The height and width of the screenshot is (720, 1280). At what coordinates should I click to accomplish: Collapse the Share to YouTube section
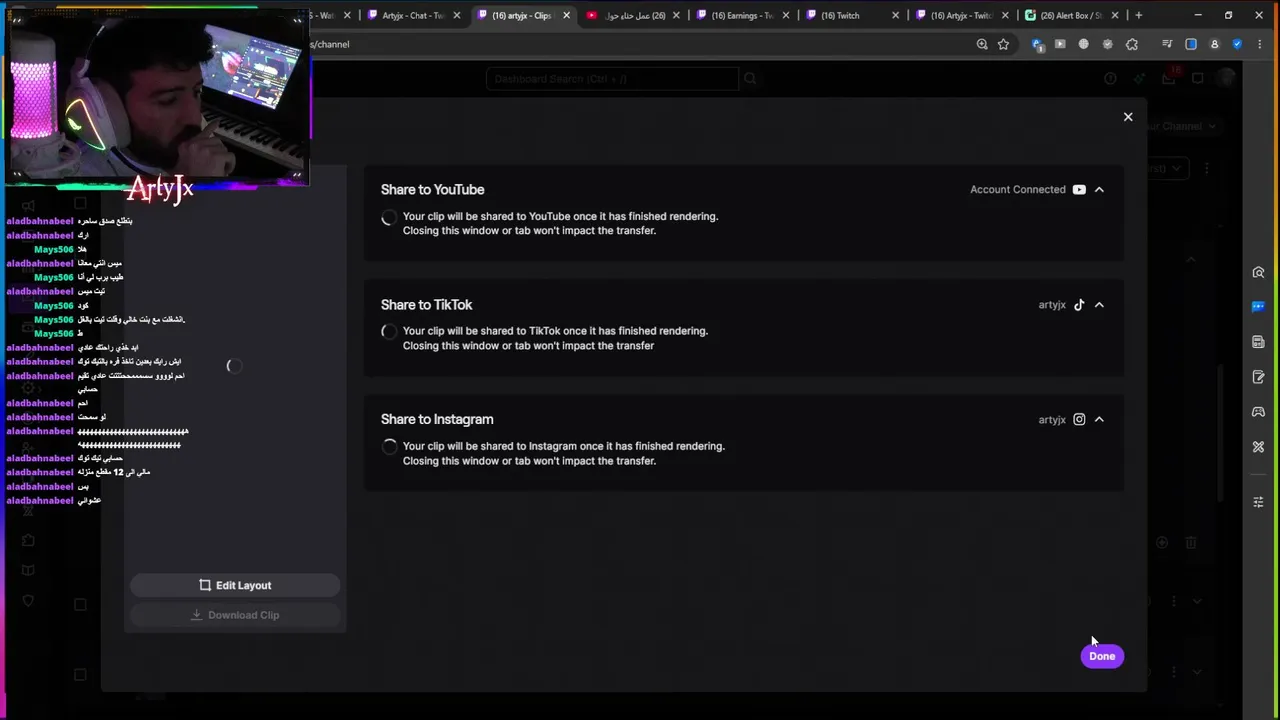pyautogui.click(x=1099, y=189)
